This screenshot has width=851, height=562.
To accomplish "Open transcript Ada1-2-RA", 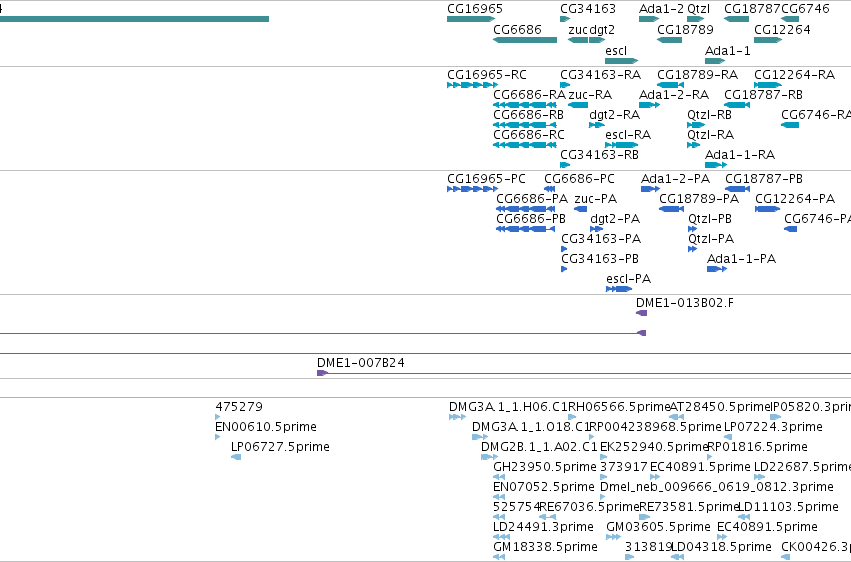I will tap(674, 94).
